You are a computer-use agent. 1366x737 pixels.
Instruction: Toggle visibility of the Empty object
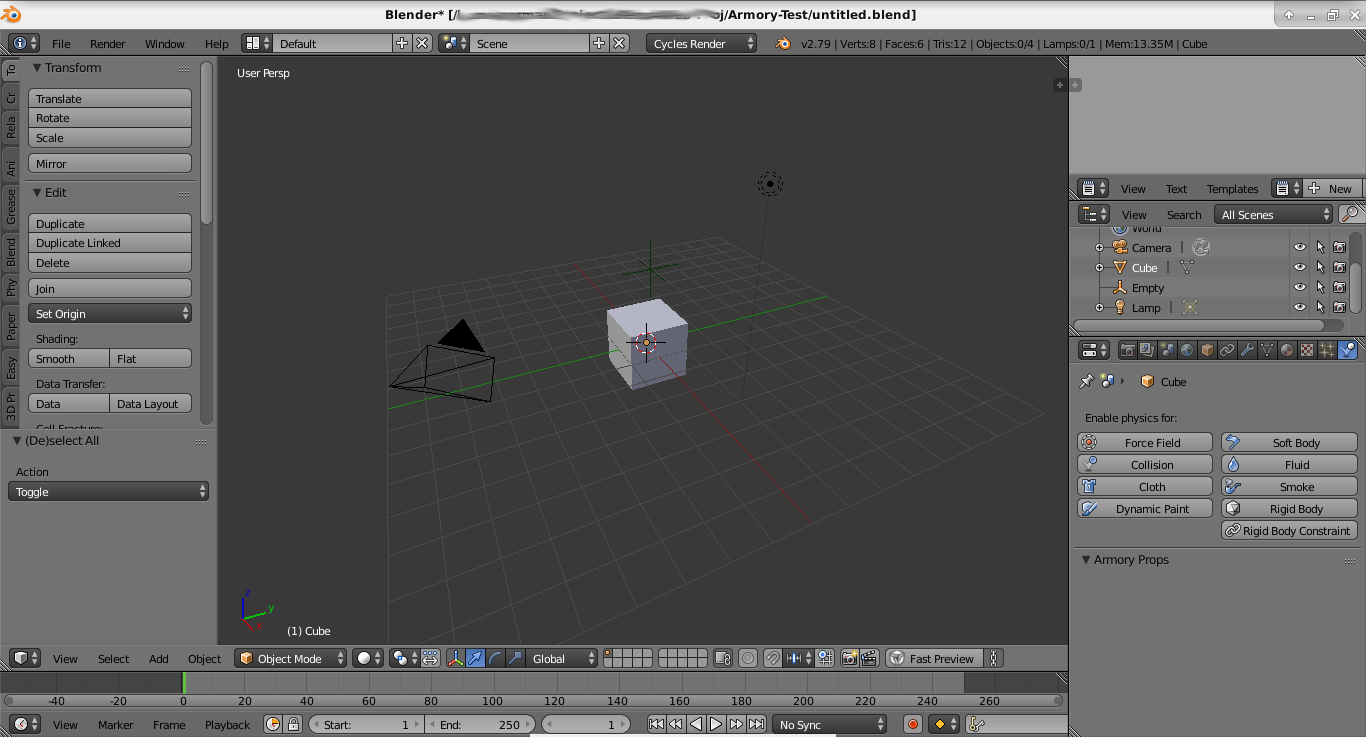(1300, 287)
